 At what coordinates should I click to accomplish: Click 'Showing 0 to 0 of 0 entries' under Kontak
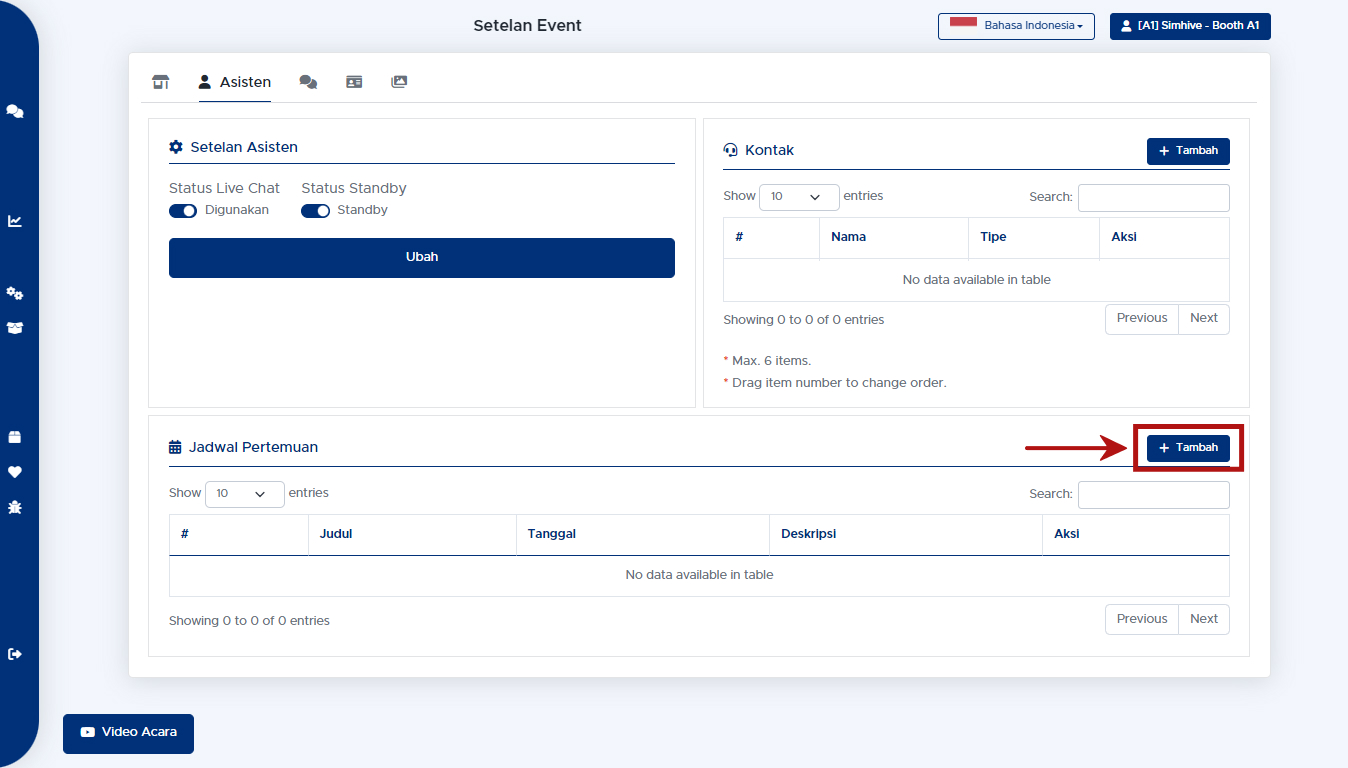click(804, 320)
